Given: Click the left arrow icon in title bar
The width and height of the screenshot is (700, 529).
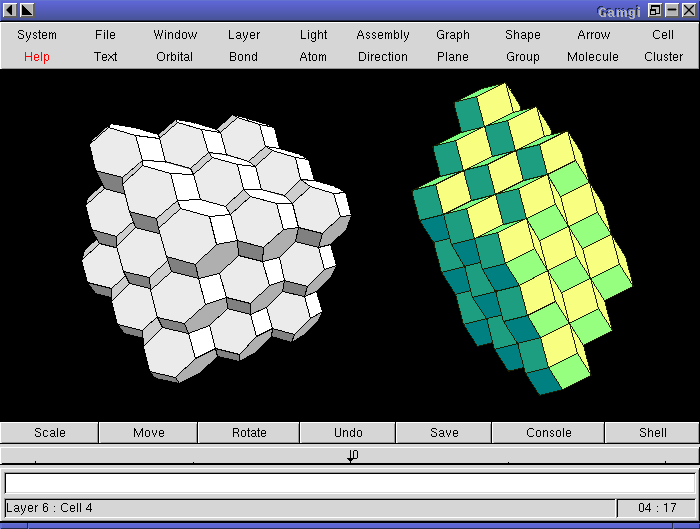Looking at the screenshot, I should [x=10, y=10].
